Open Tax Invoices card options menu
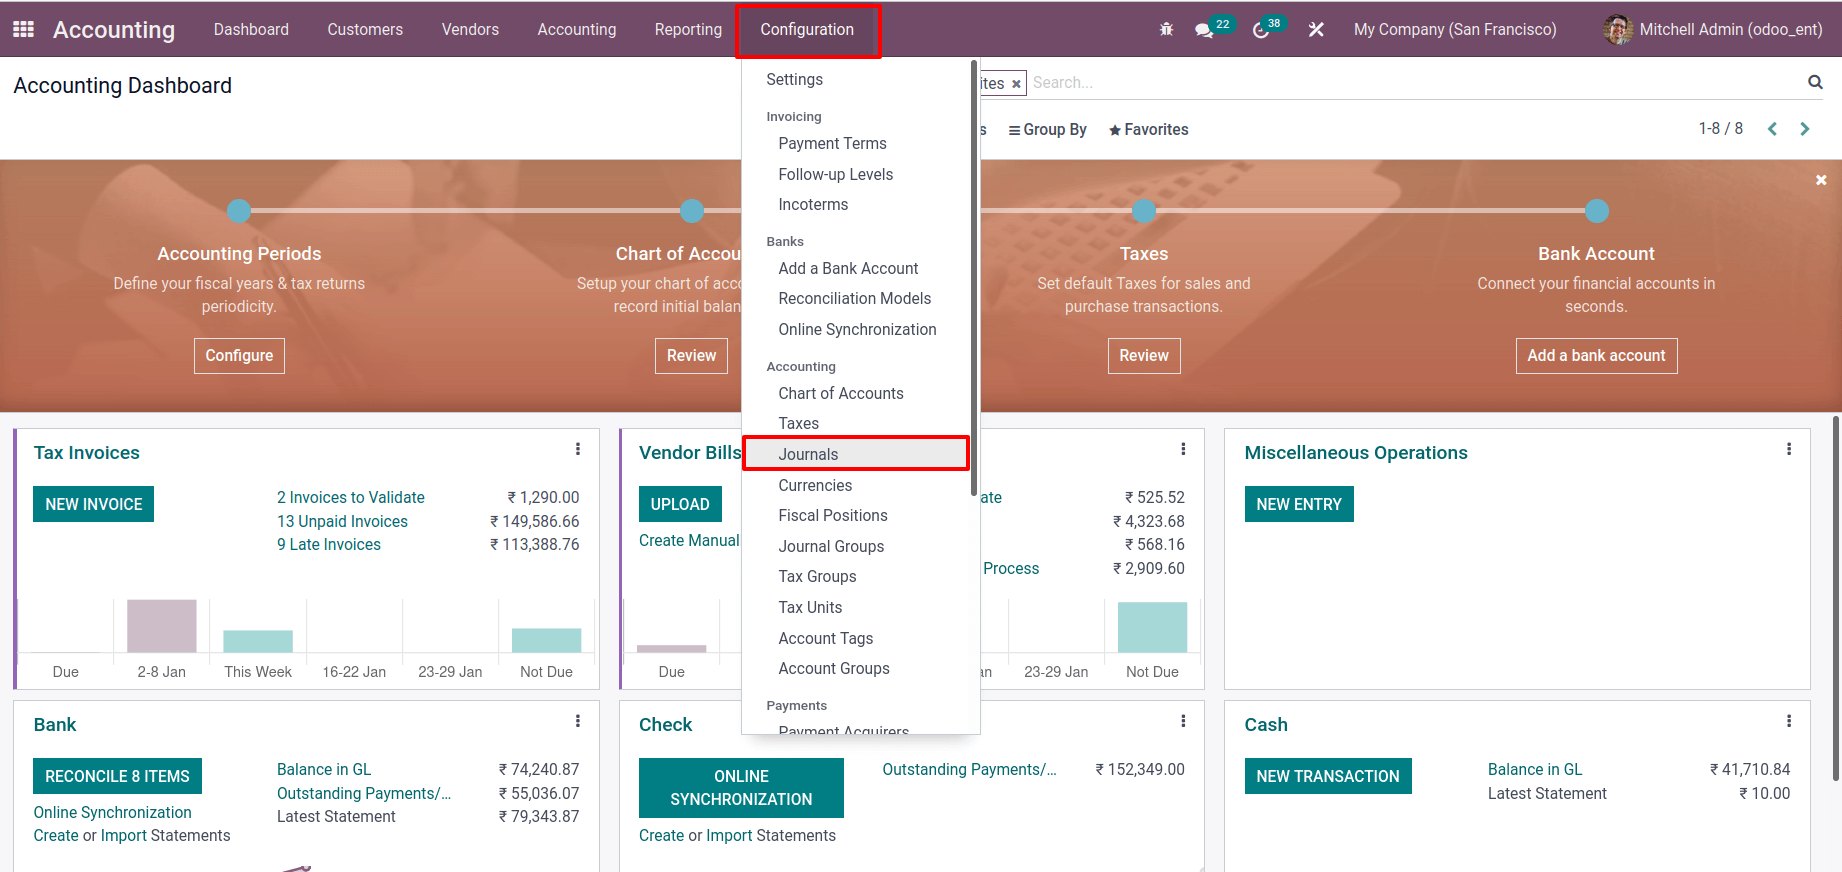The width and height of the screenshot is (1842, 872). 578,450
